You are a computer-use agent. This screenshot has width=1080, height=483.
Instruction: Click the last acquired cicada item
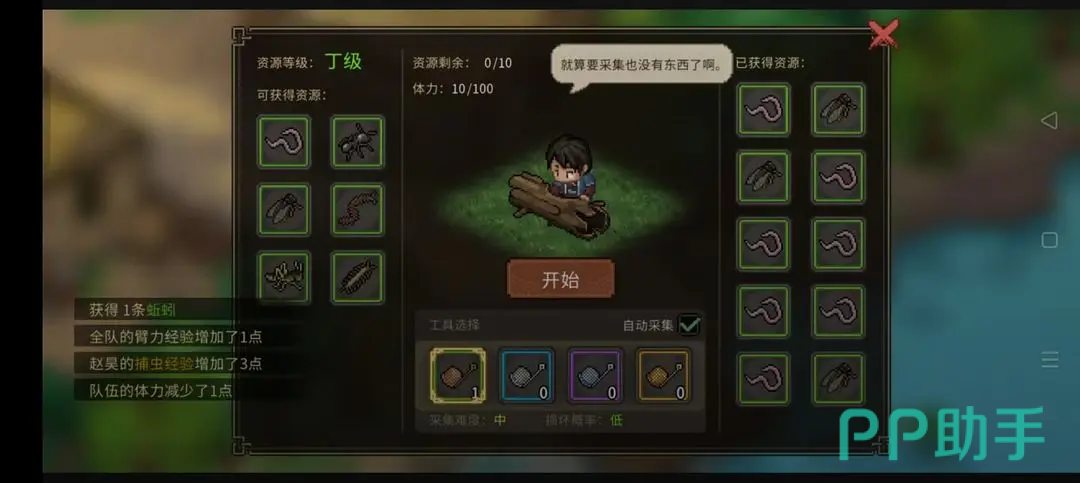[838, 378]
